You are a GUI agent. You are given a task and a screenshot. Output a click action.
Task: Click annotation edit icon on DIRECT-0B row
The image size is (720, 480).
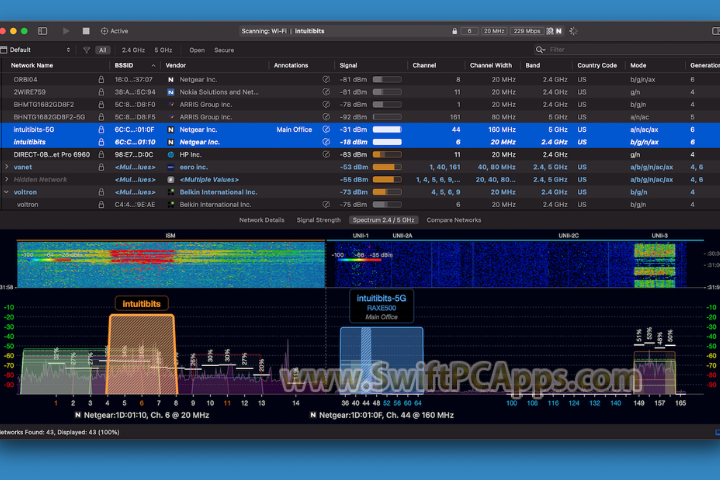click(326, 154)
